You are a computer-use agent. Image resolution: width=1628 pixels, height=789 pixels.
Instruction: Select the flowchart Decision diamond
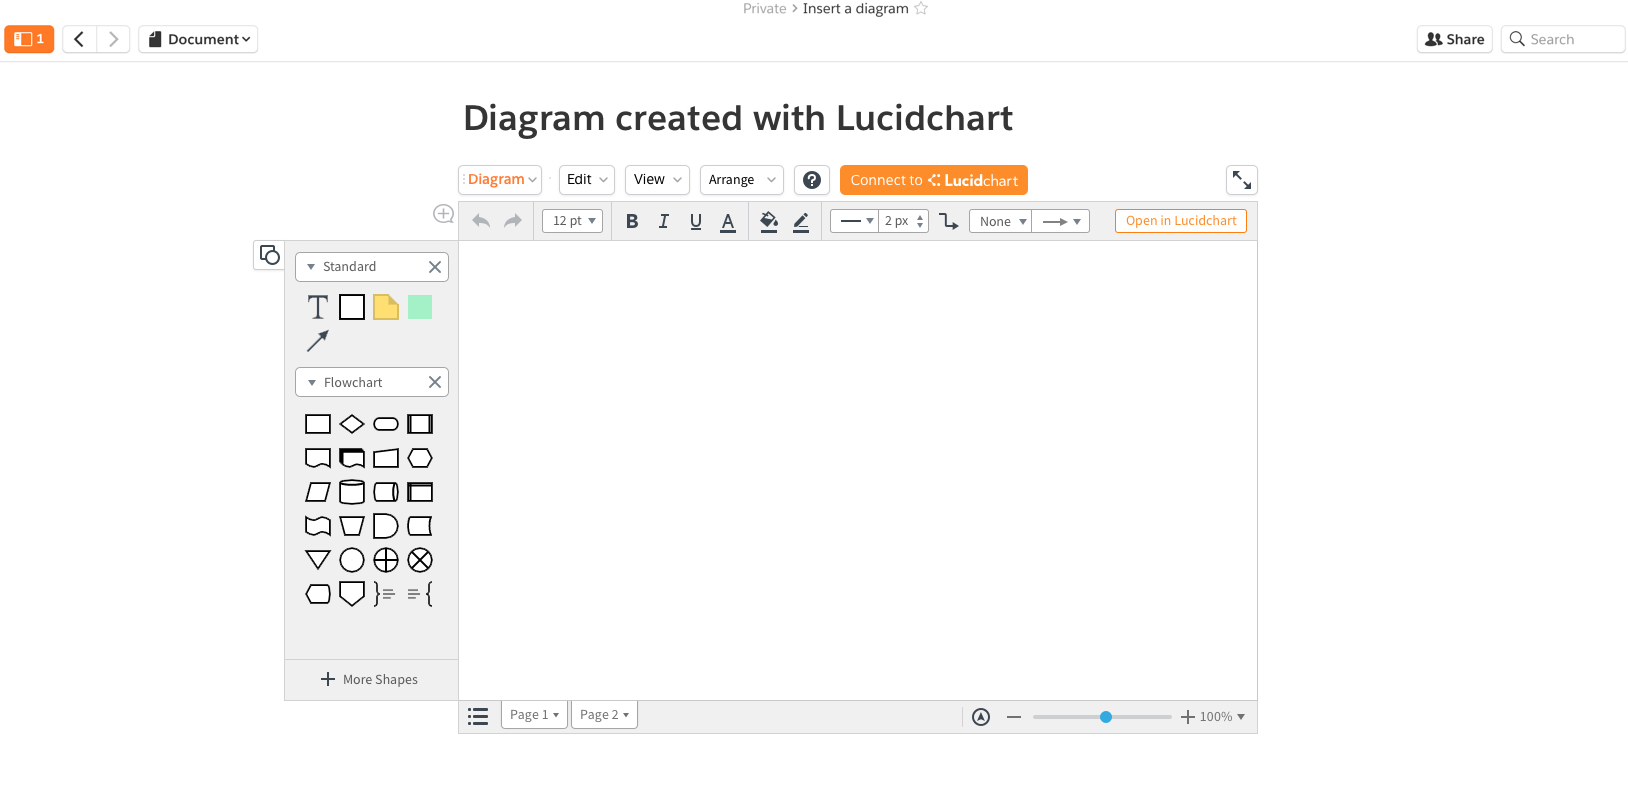click(352, 424)
